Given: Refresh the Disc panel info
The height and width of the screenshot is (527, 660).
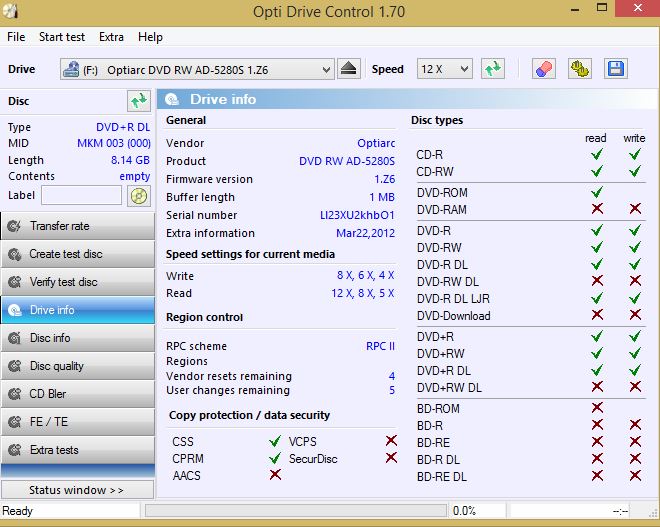Looking at the screenshot, I should pos(139,101).
